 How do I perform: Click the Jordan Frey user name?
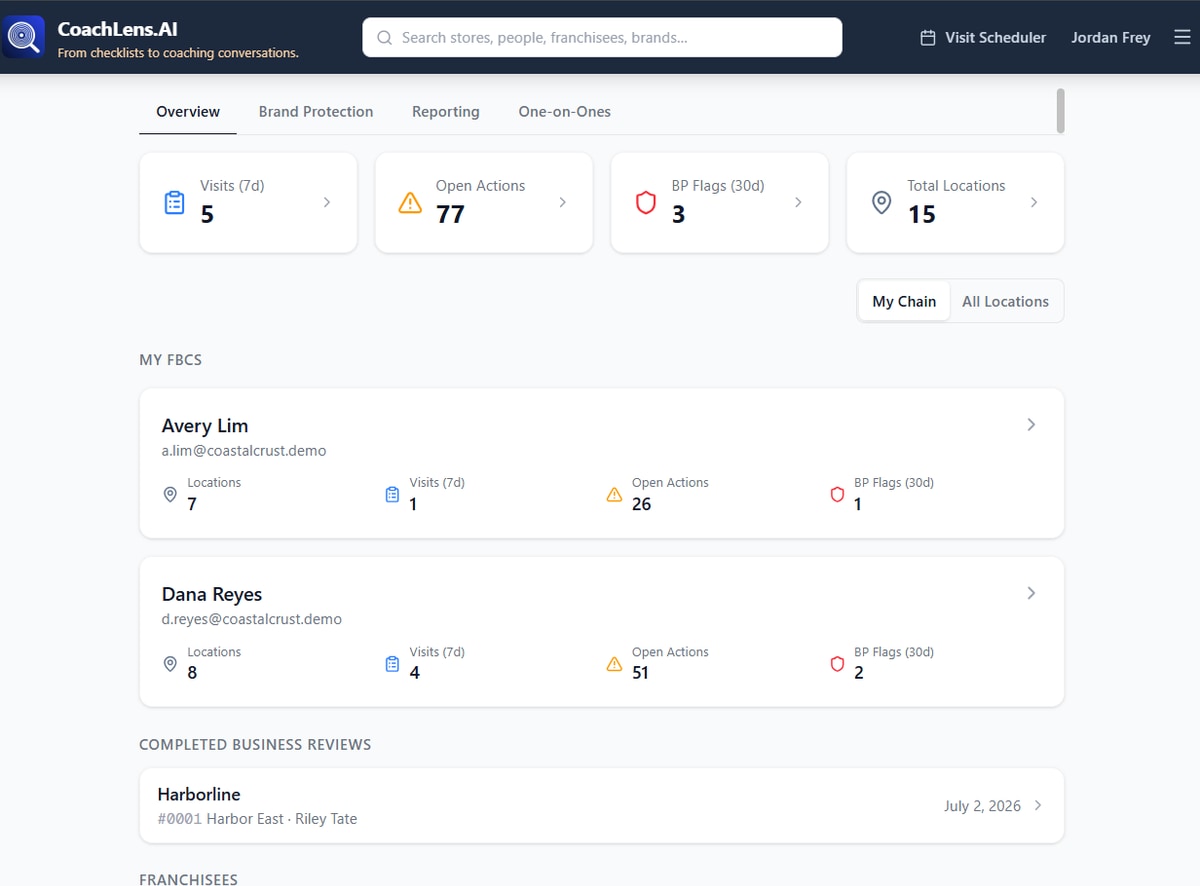click(1111, 38)
